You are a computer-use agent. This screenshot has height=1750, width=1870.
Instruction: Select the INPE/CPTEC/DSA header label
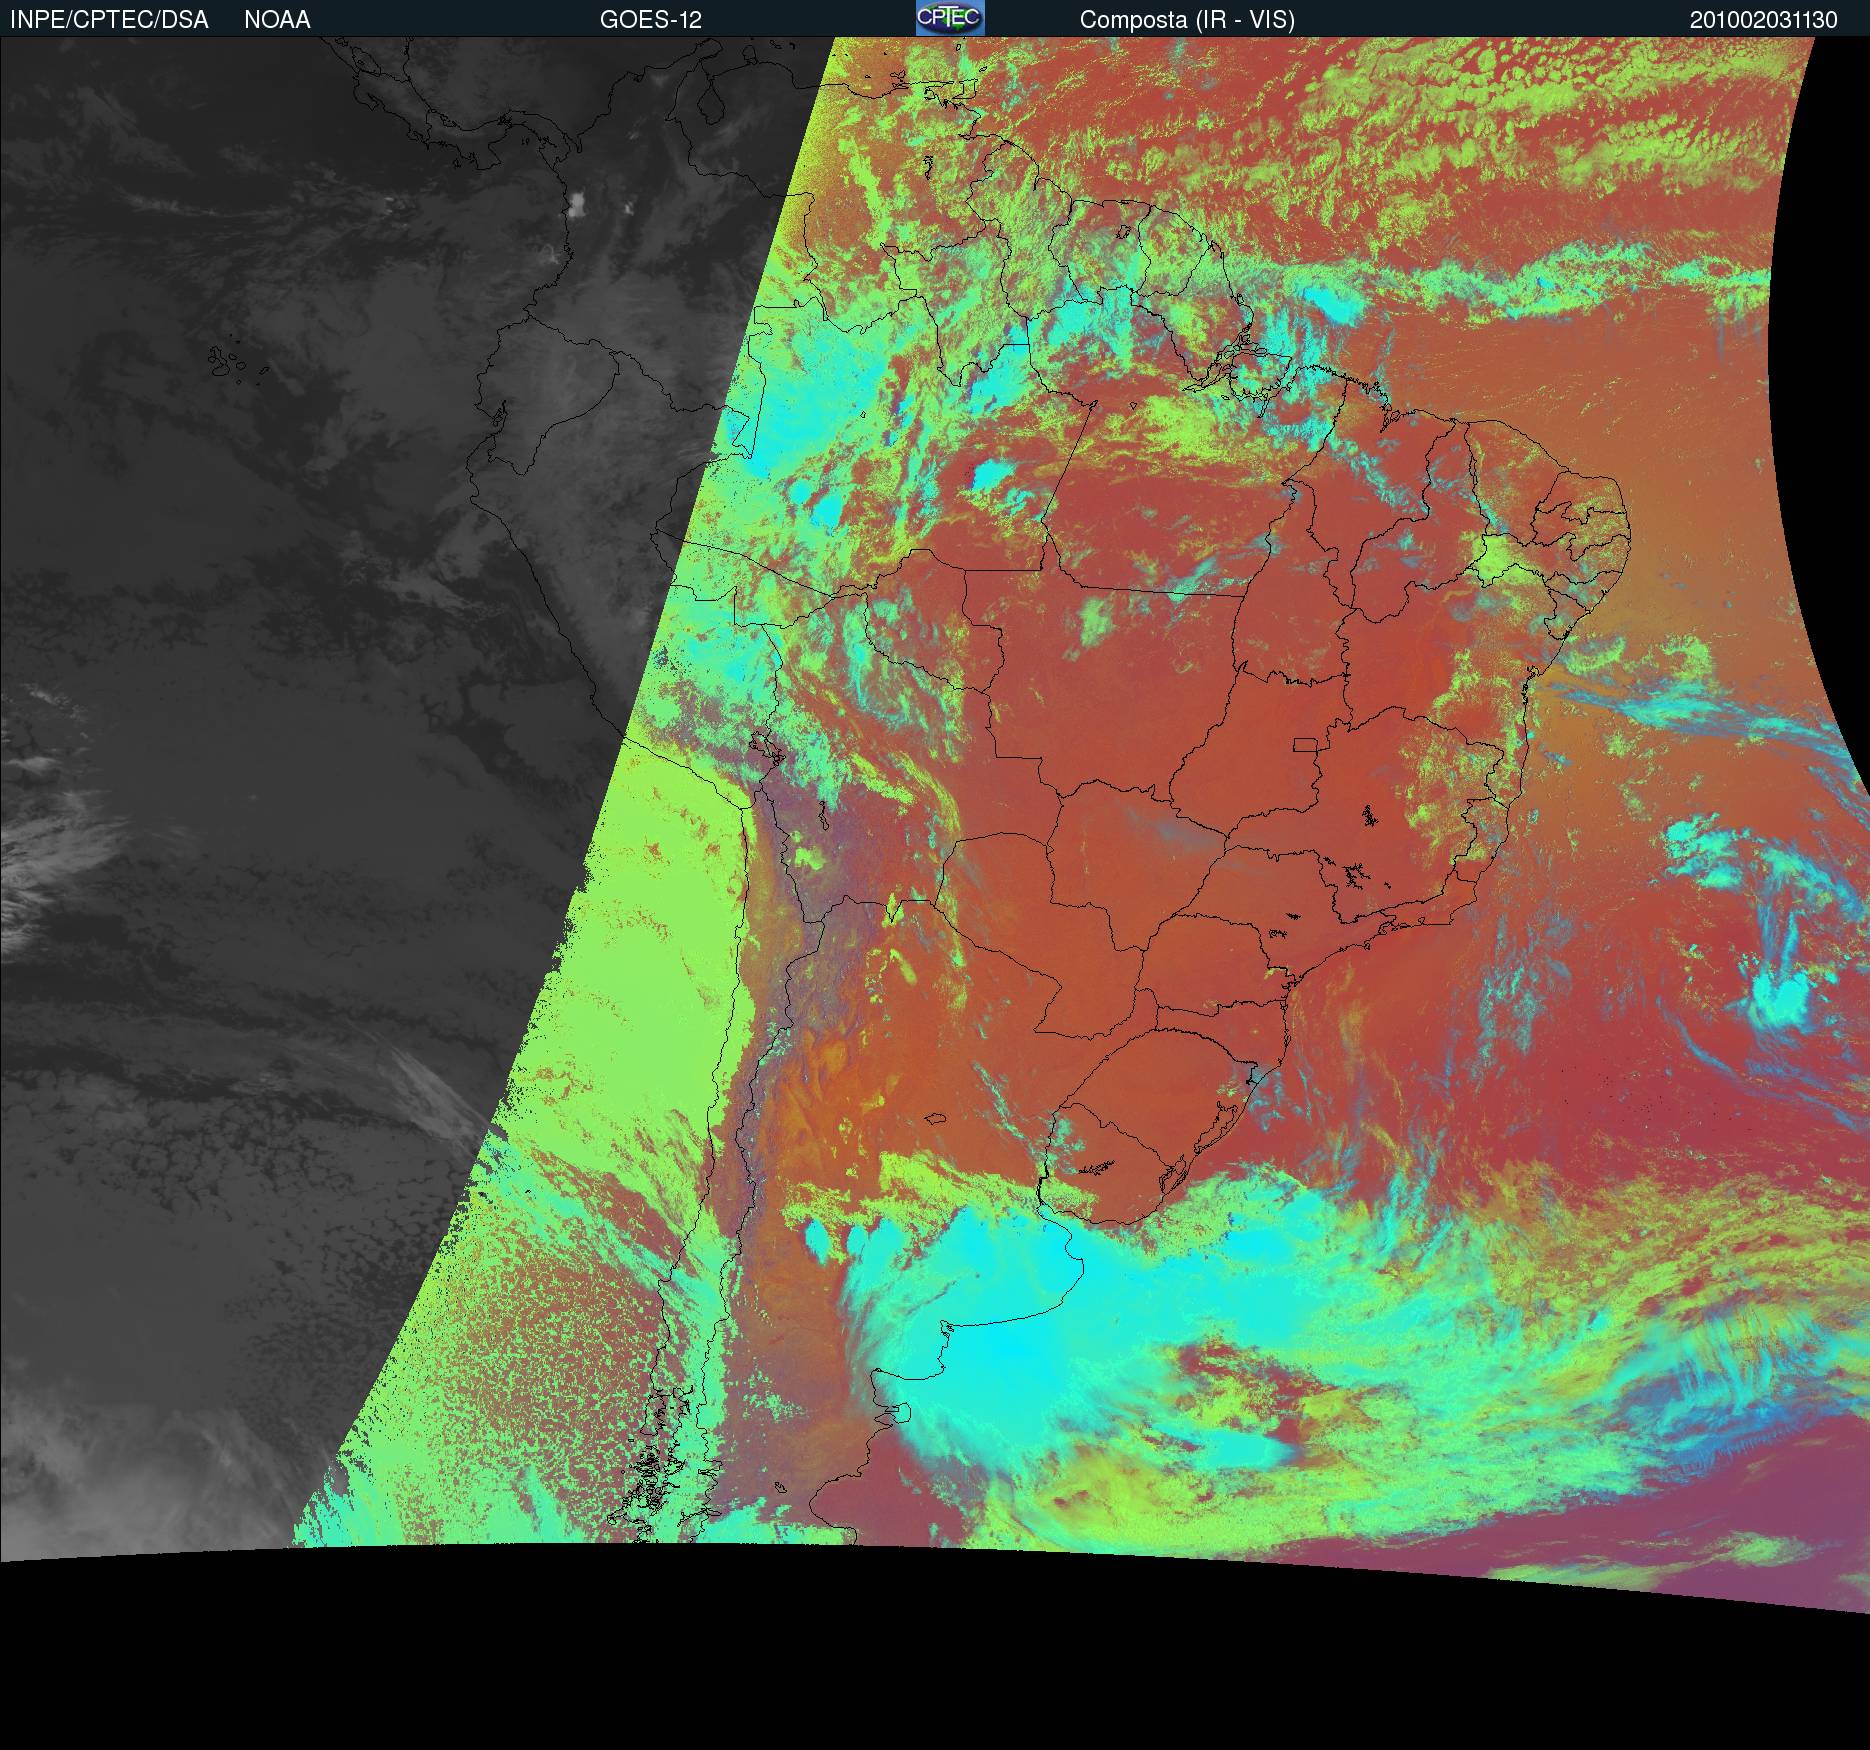pos(109,20)
